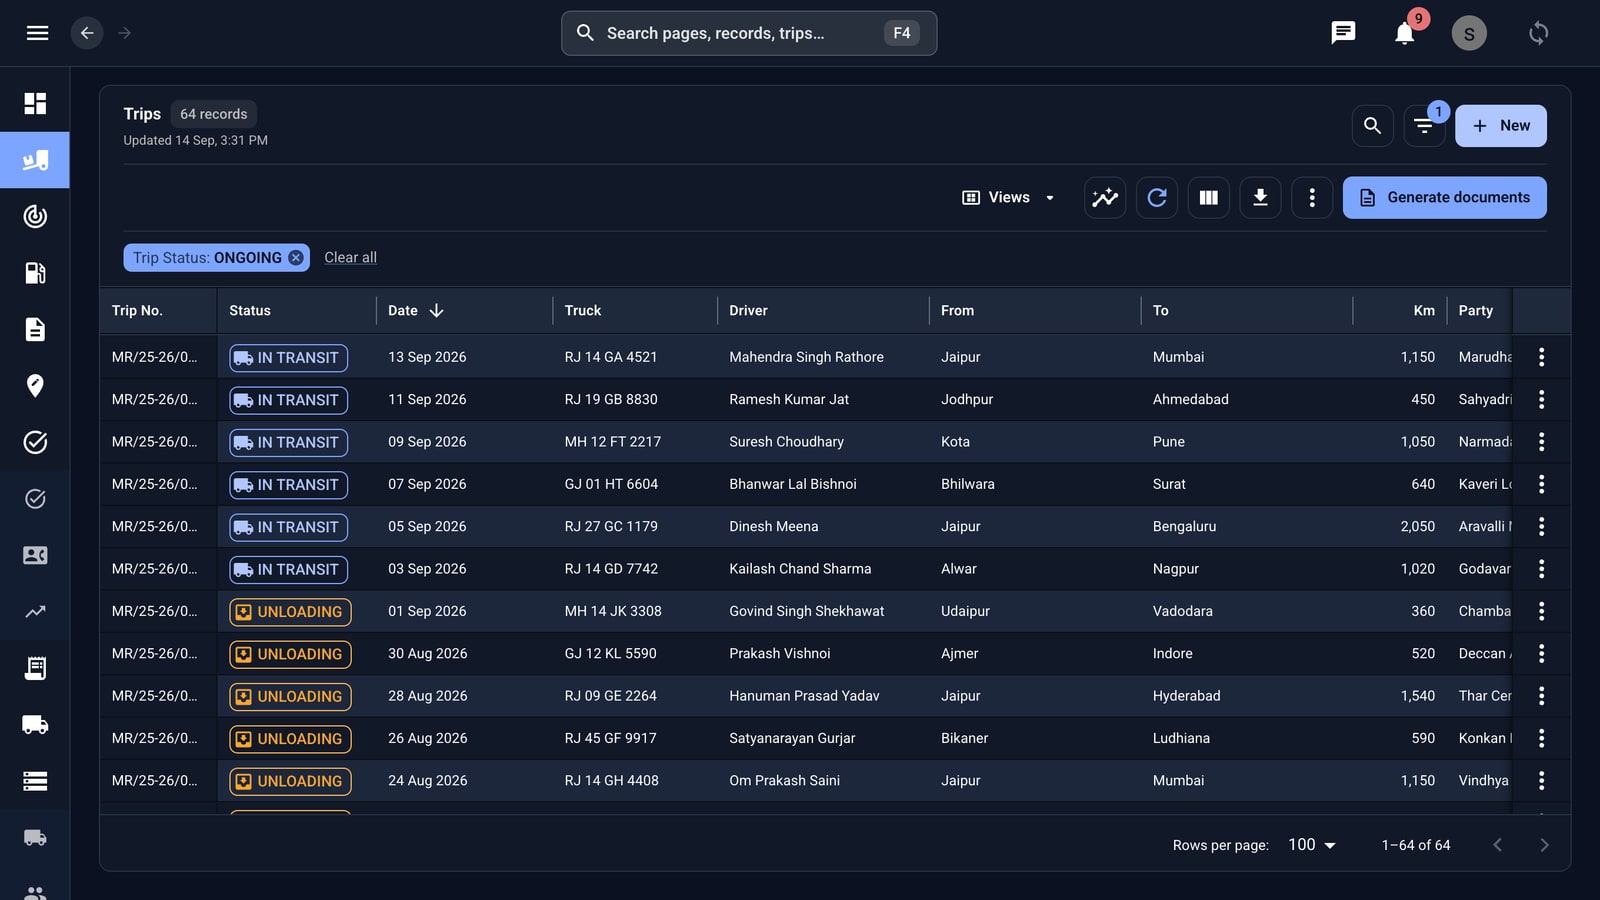
Task: Click the New button
Action: click(1500, 126)
